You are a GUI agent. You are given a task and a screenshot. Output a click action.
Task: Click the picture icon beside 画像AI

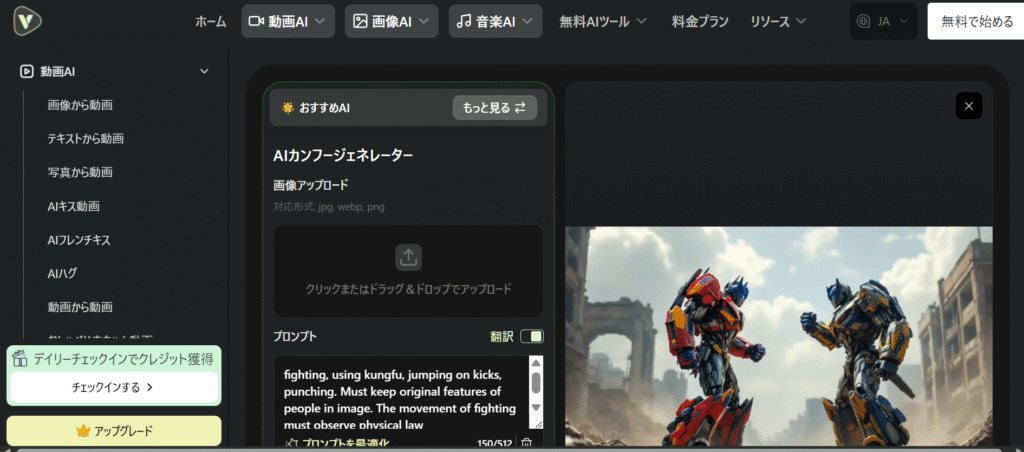360,22
